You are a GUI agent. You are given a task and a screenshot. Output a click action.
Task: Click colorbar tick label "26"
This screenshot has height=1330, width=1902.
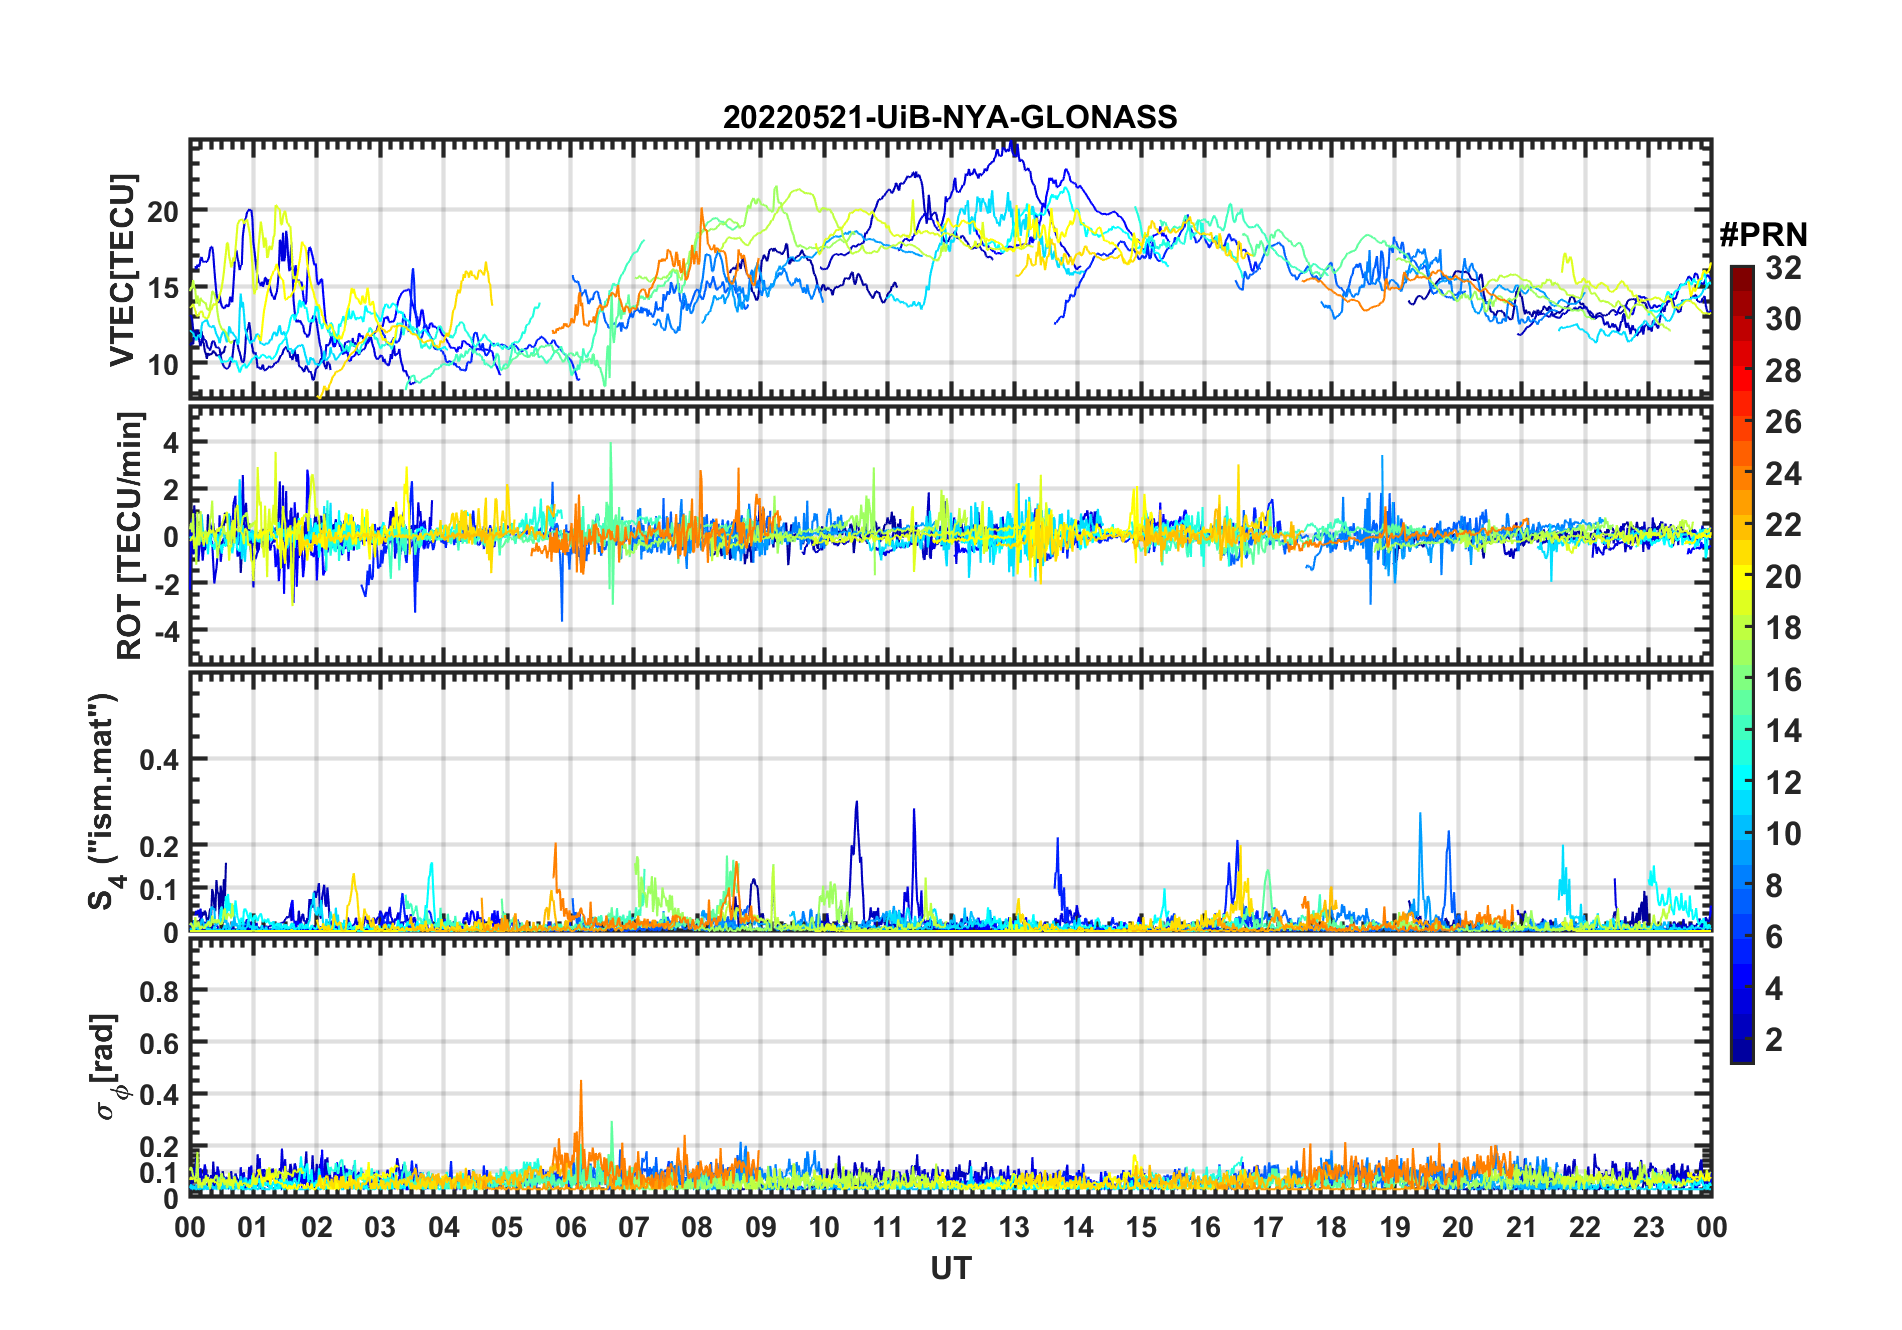pos(1783,422)
